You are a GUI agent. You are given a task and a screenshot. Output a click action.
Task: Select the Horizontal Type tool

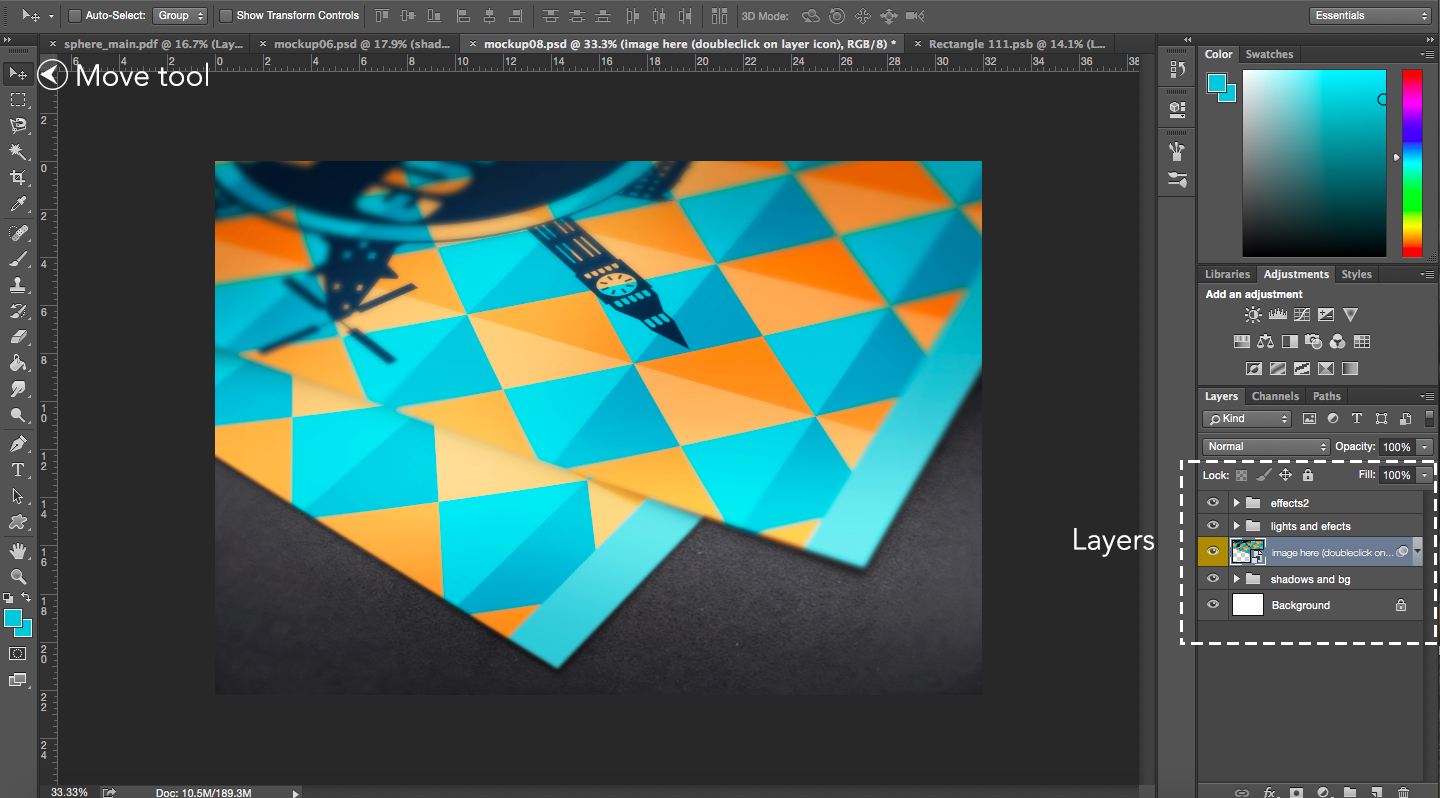pos(18,470)
